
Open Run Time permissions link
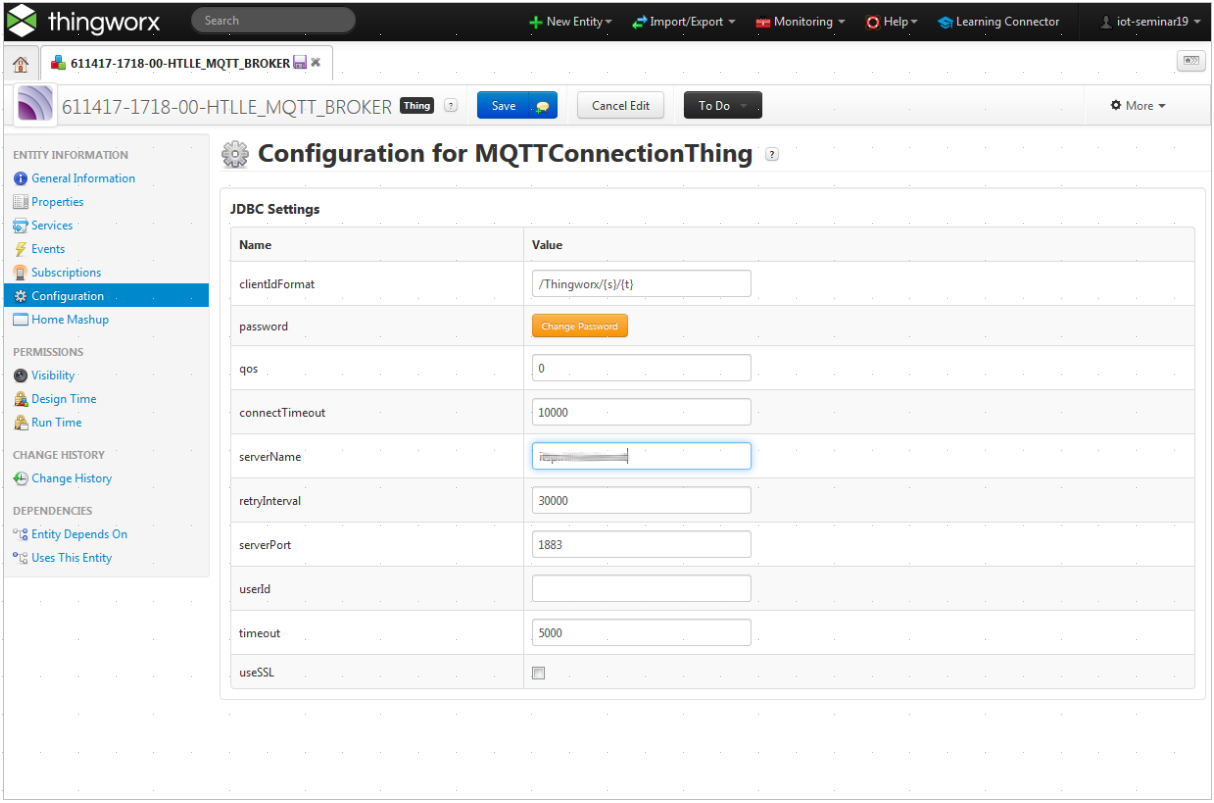point(56,423)
